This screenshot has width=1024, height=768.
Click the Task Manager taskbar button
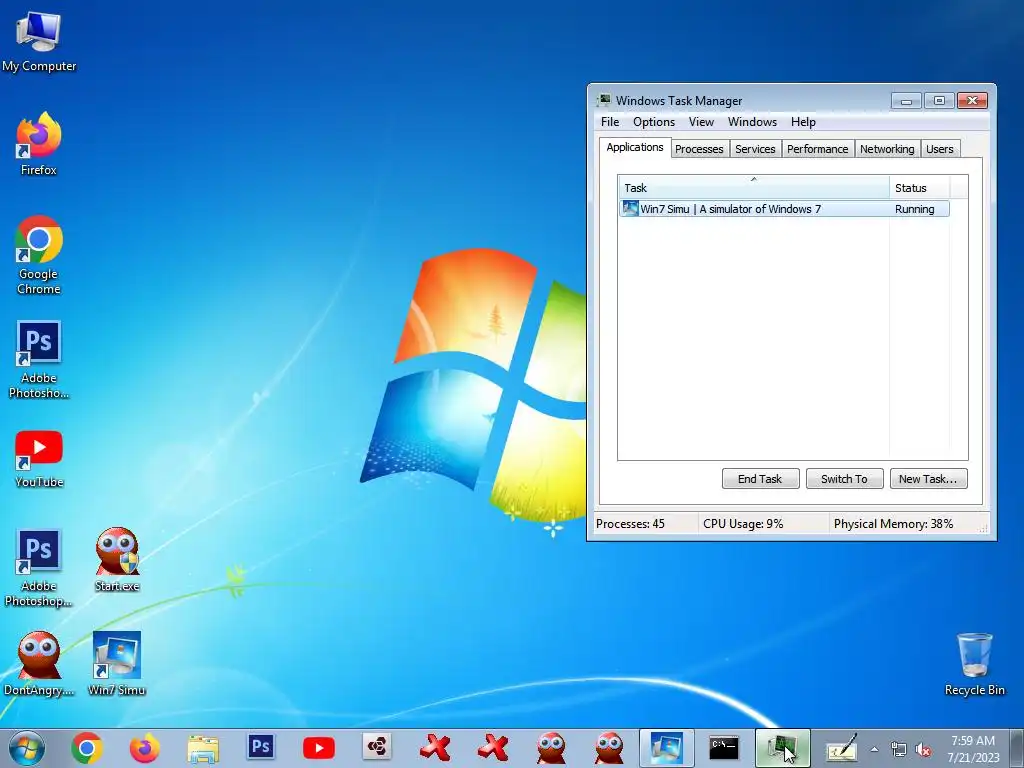(x=782, y=748)
